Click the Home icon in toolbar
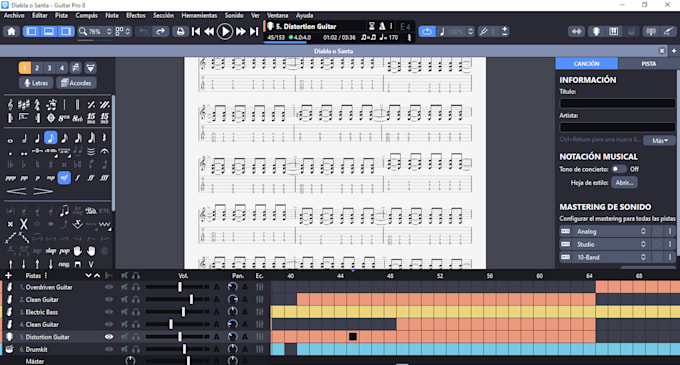Screen dimensions: 680x365 coord(11,31)
